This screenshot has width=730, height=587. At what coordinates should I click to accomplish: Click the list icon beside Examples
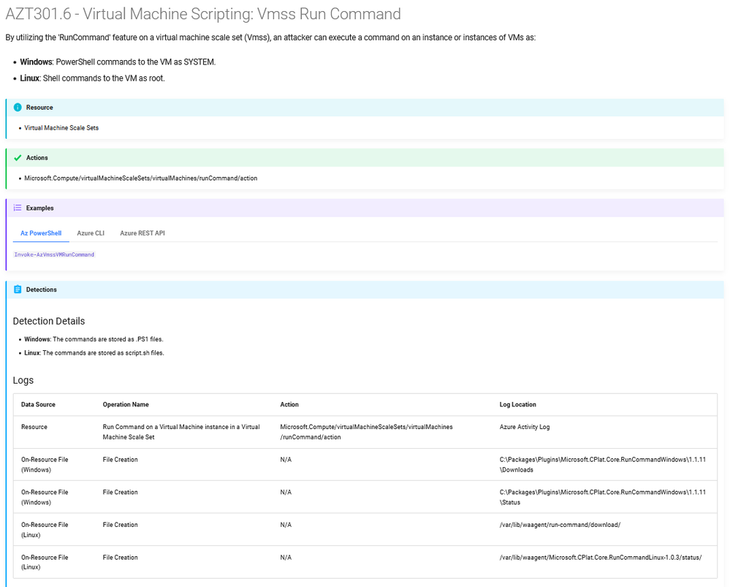(17, 208)
